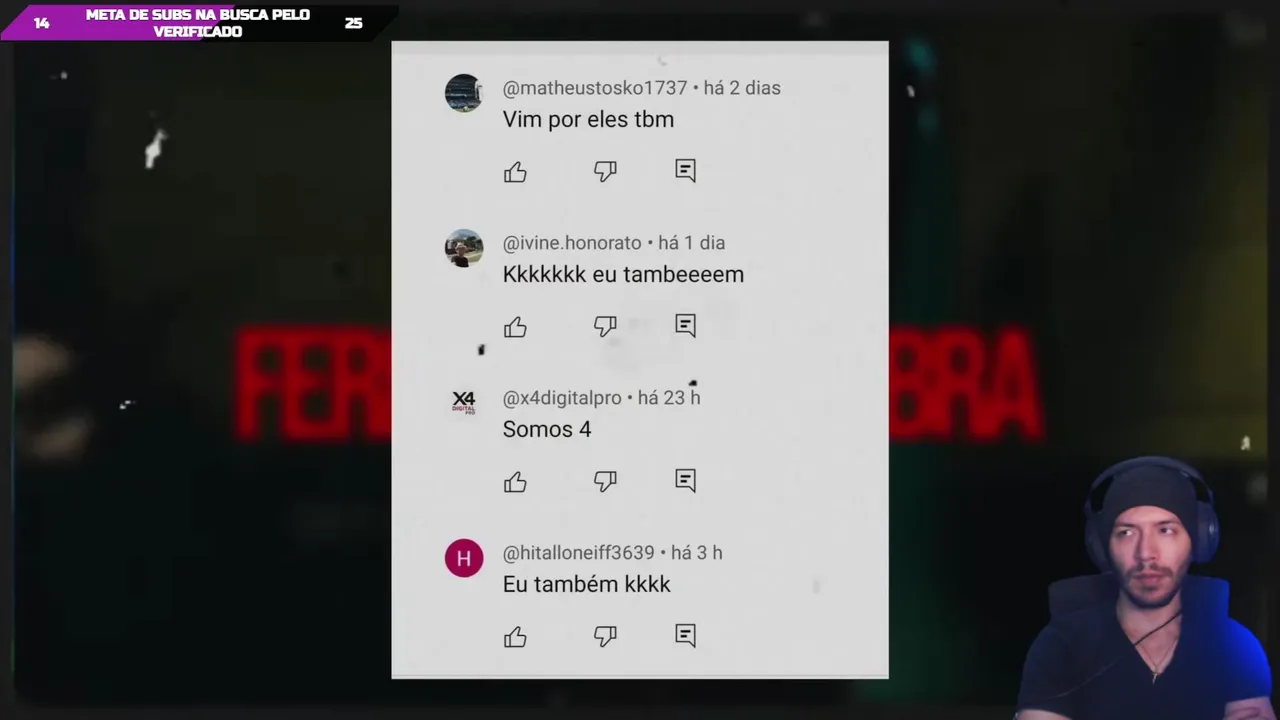Open the @matheustosko1737 profile link

(x=595, y=88)
